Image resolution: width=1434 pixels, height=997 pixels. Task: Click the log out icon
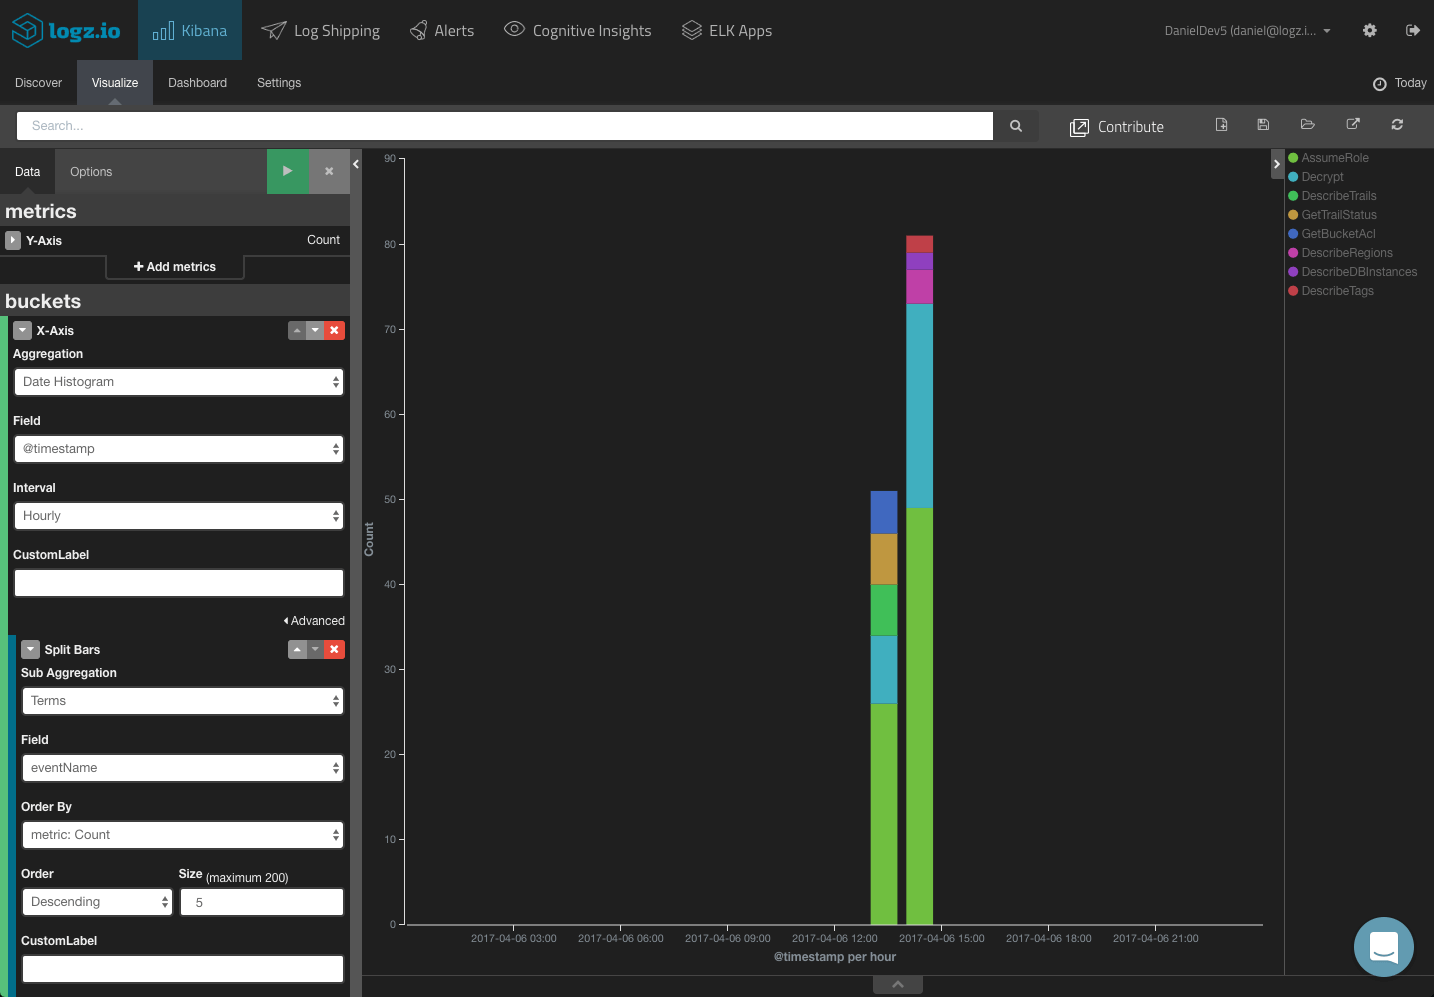tap(1413, 31)
